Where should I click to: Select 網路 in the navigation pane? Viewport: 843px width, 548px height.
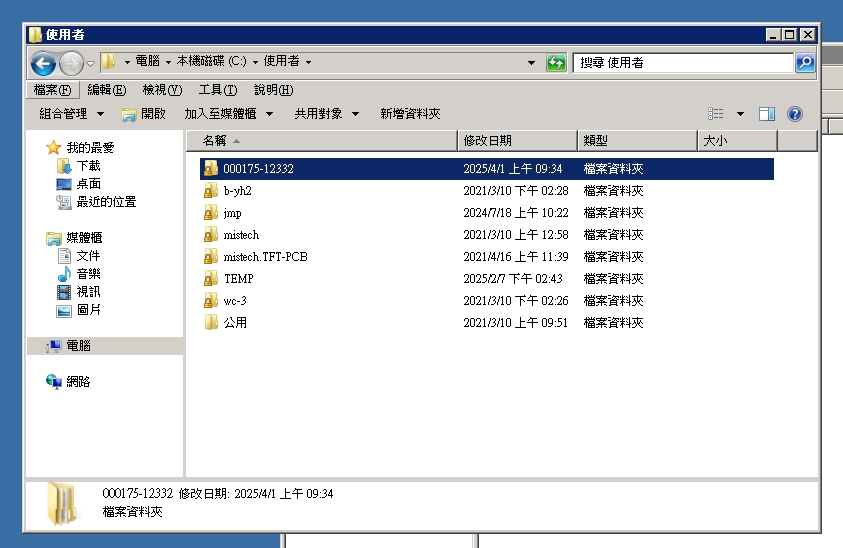coord(78,382)
